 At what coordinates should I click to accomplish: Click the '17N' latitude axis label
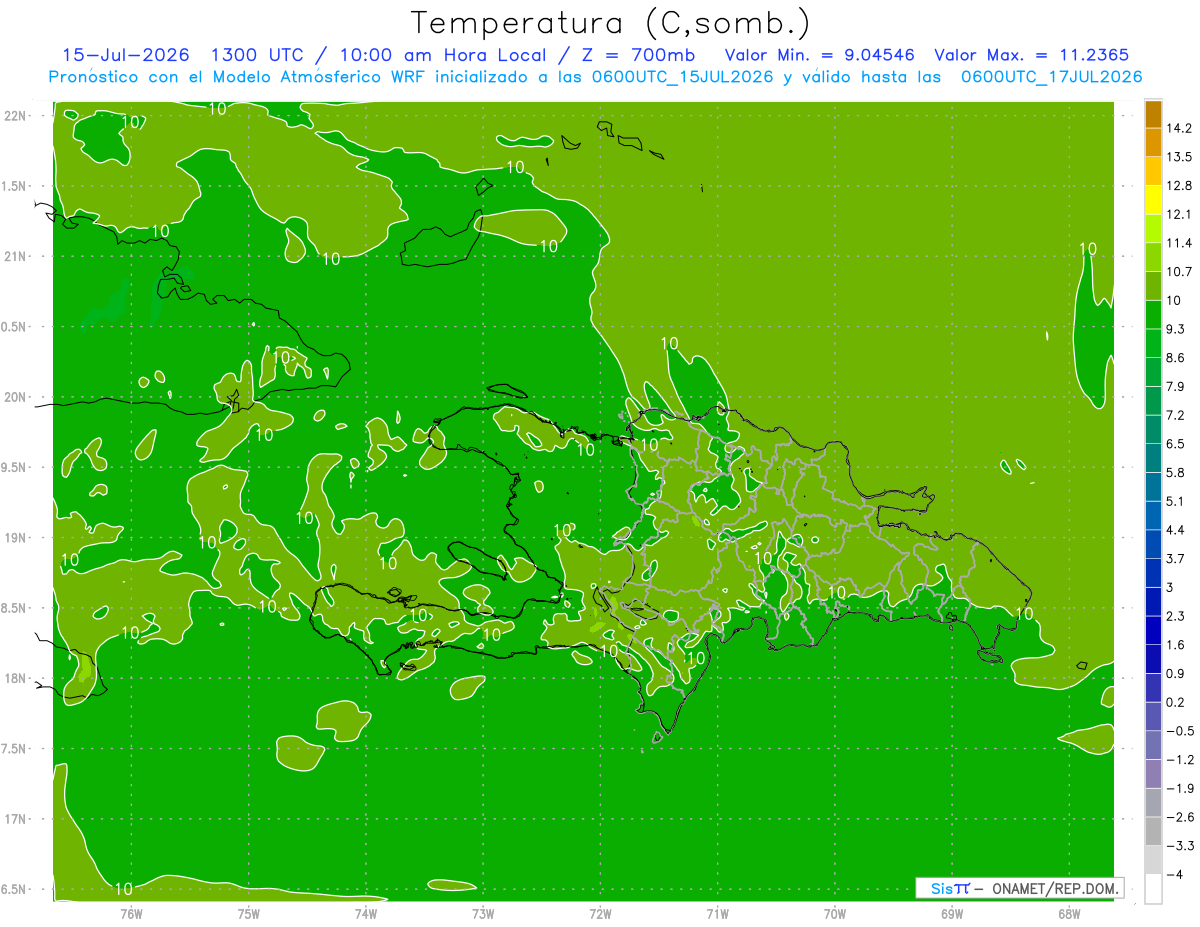(17, 819)
